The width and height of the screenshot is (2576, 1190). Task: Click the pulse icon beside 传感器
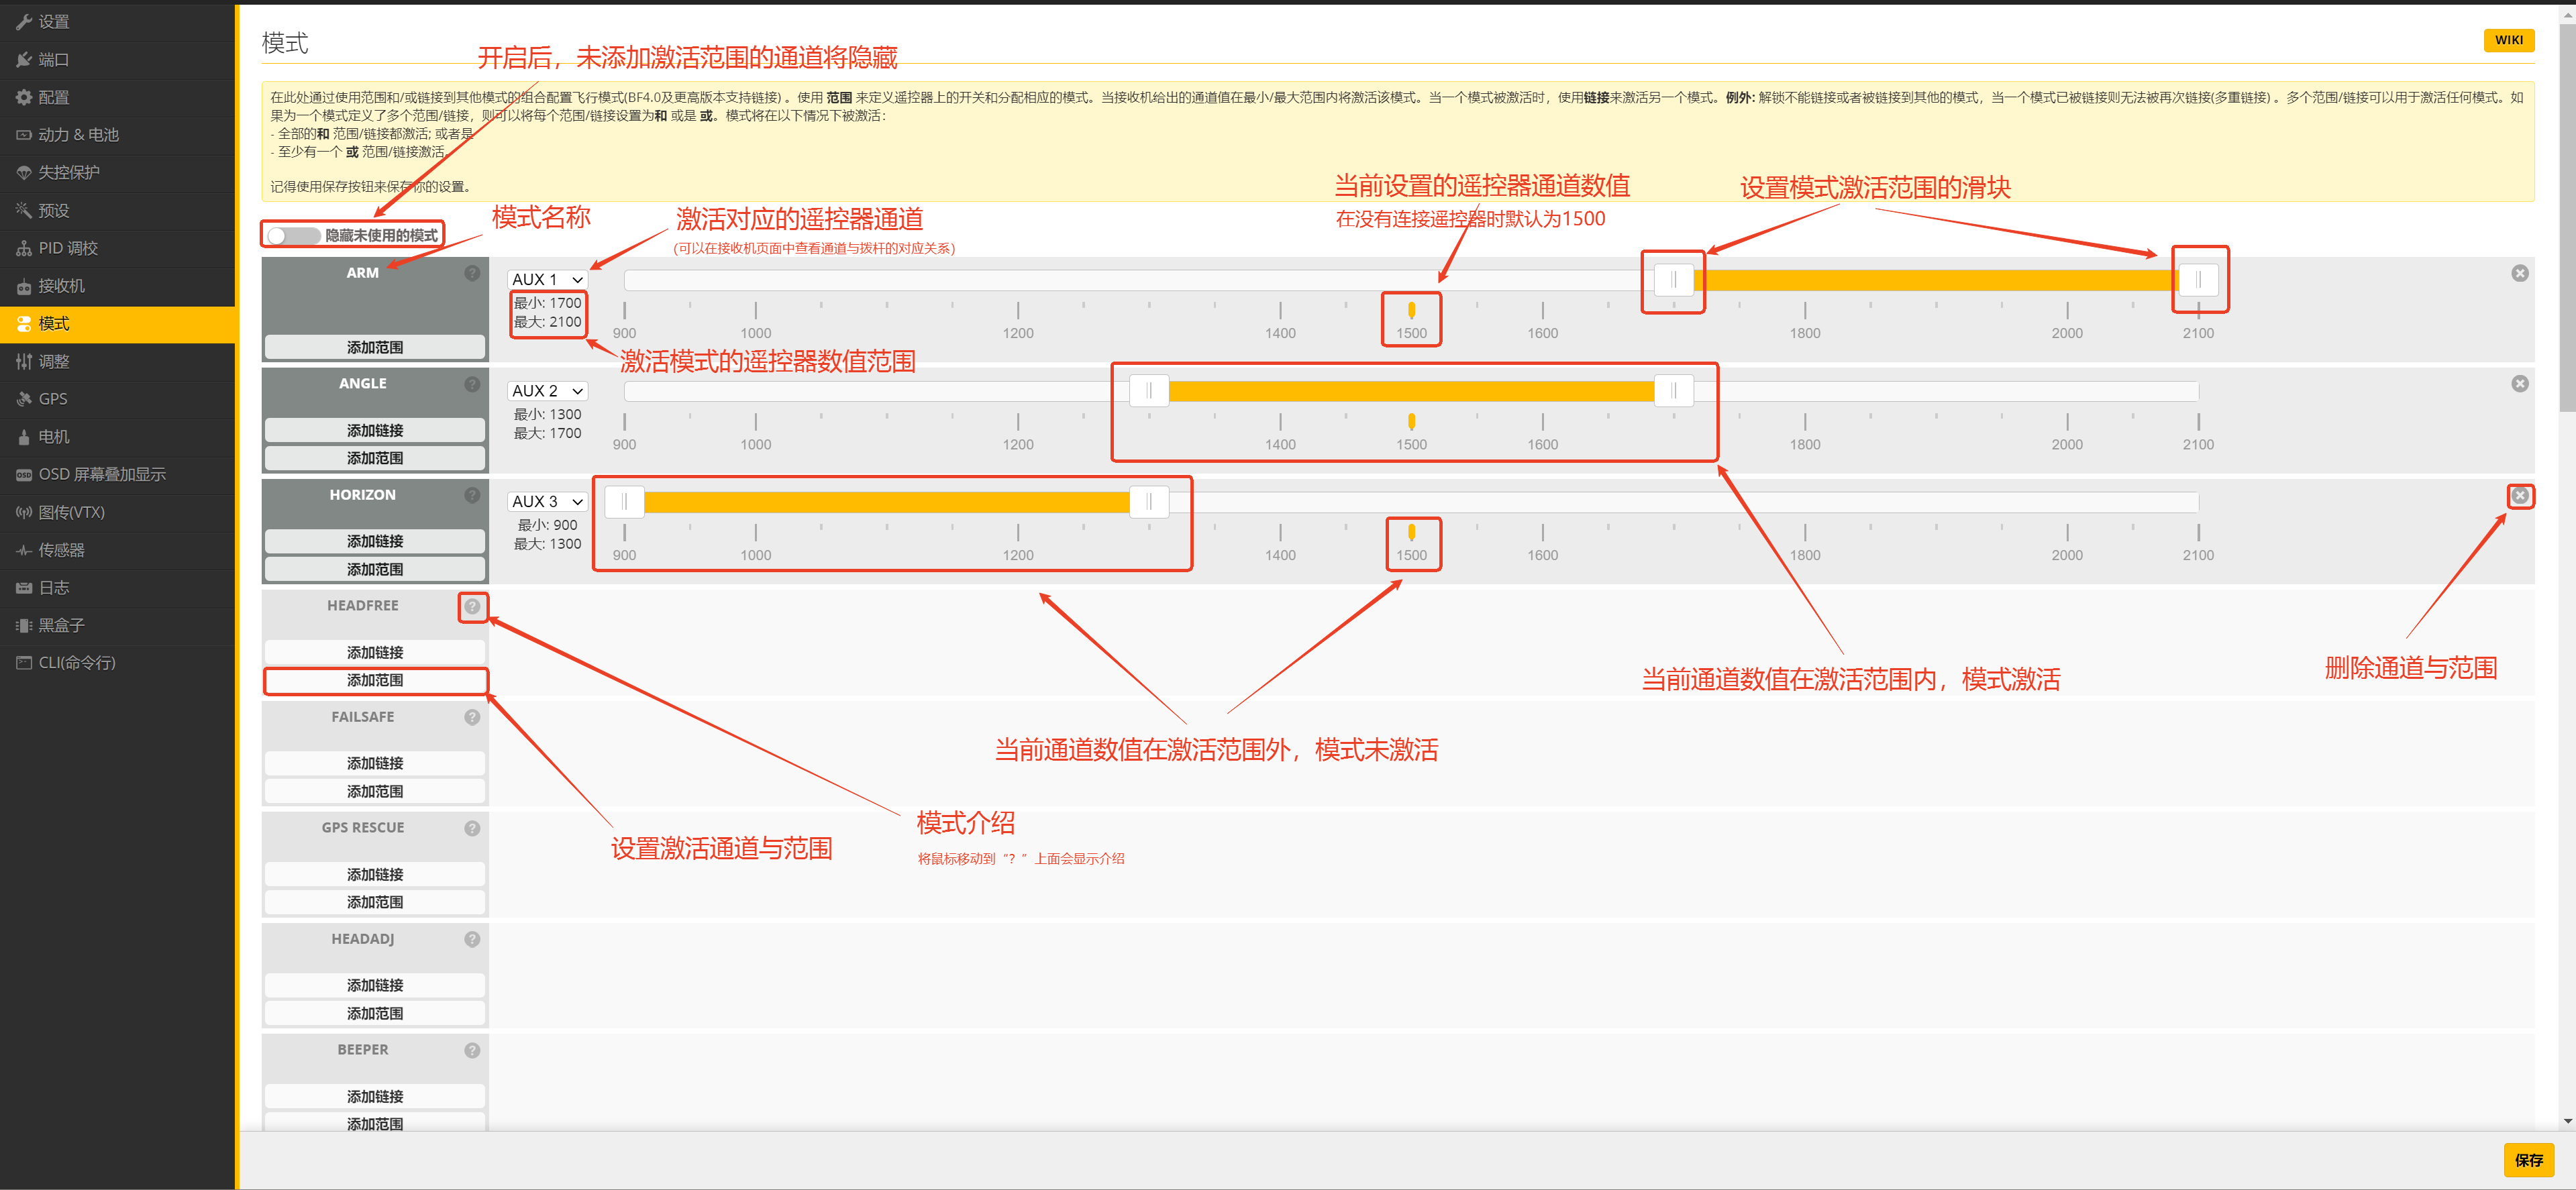click(24, 550)
